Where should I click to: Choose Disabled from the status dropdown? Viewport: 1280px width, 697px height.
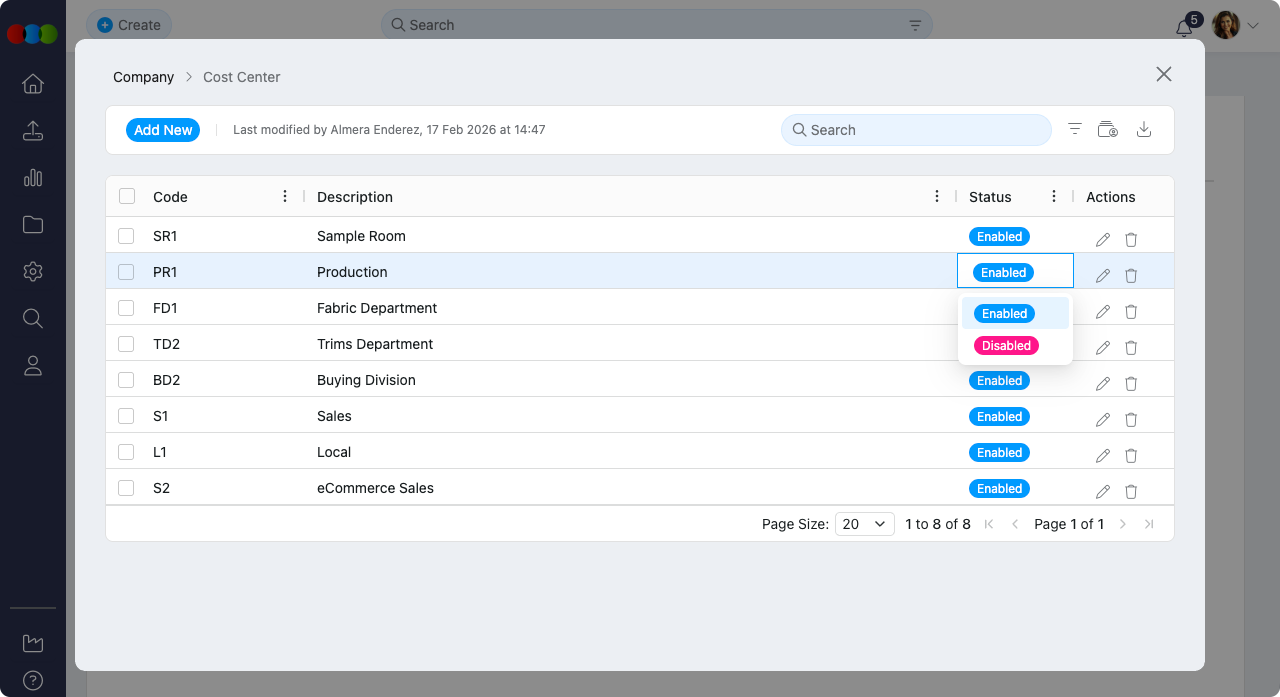point(1006,346)
